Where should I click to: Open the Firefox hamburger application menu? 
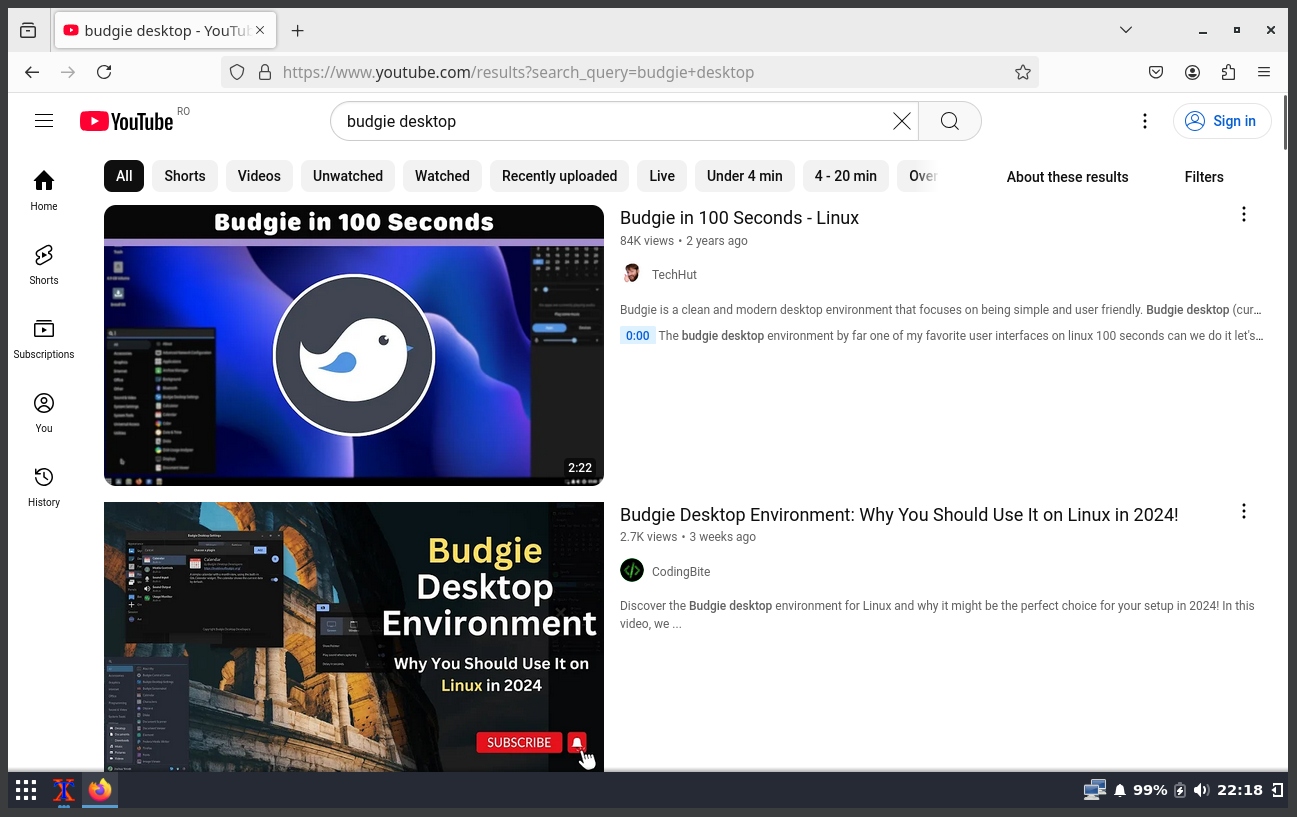pos(1264,72)
